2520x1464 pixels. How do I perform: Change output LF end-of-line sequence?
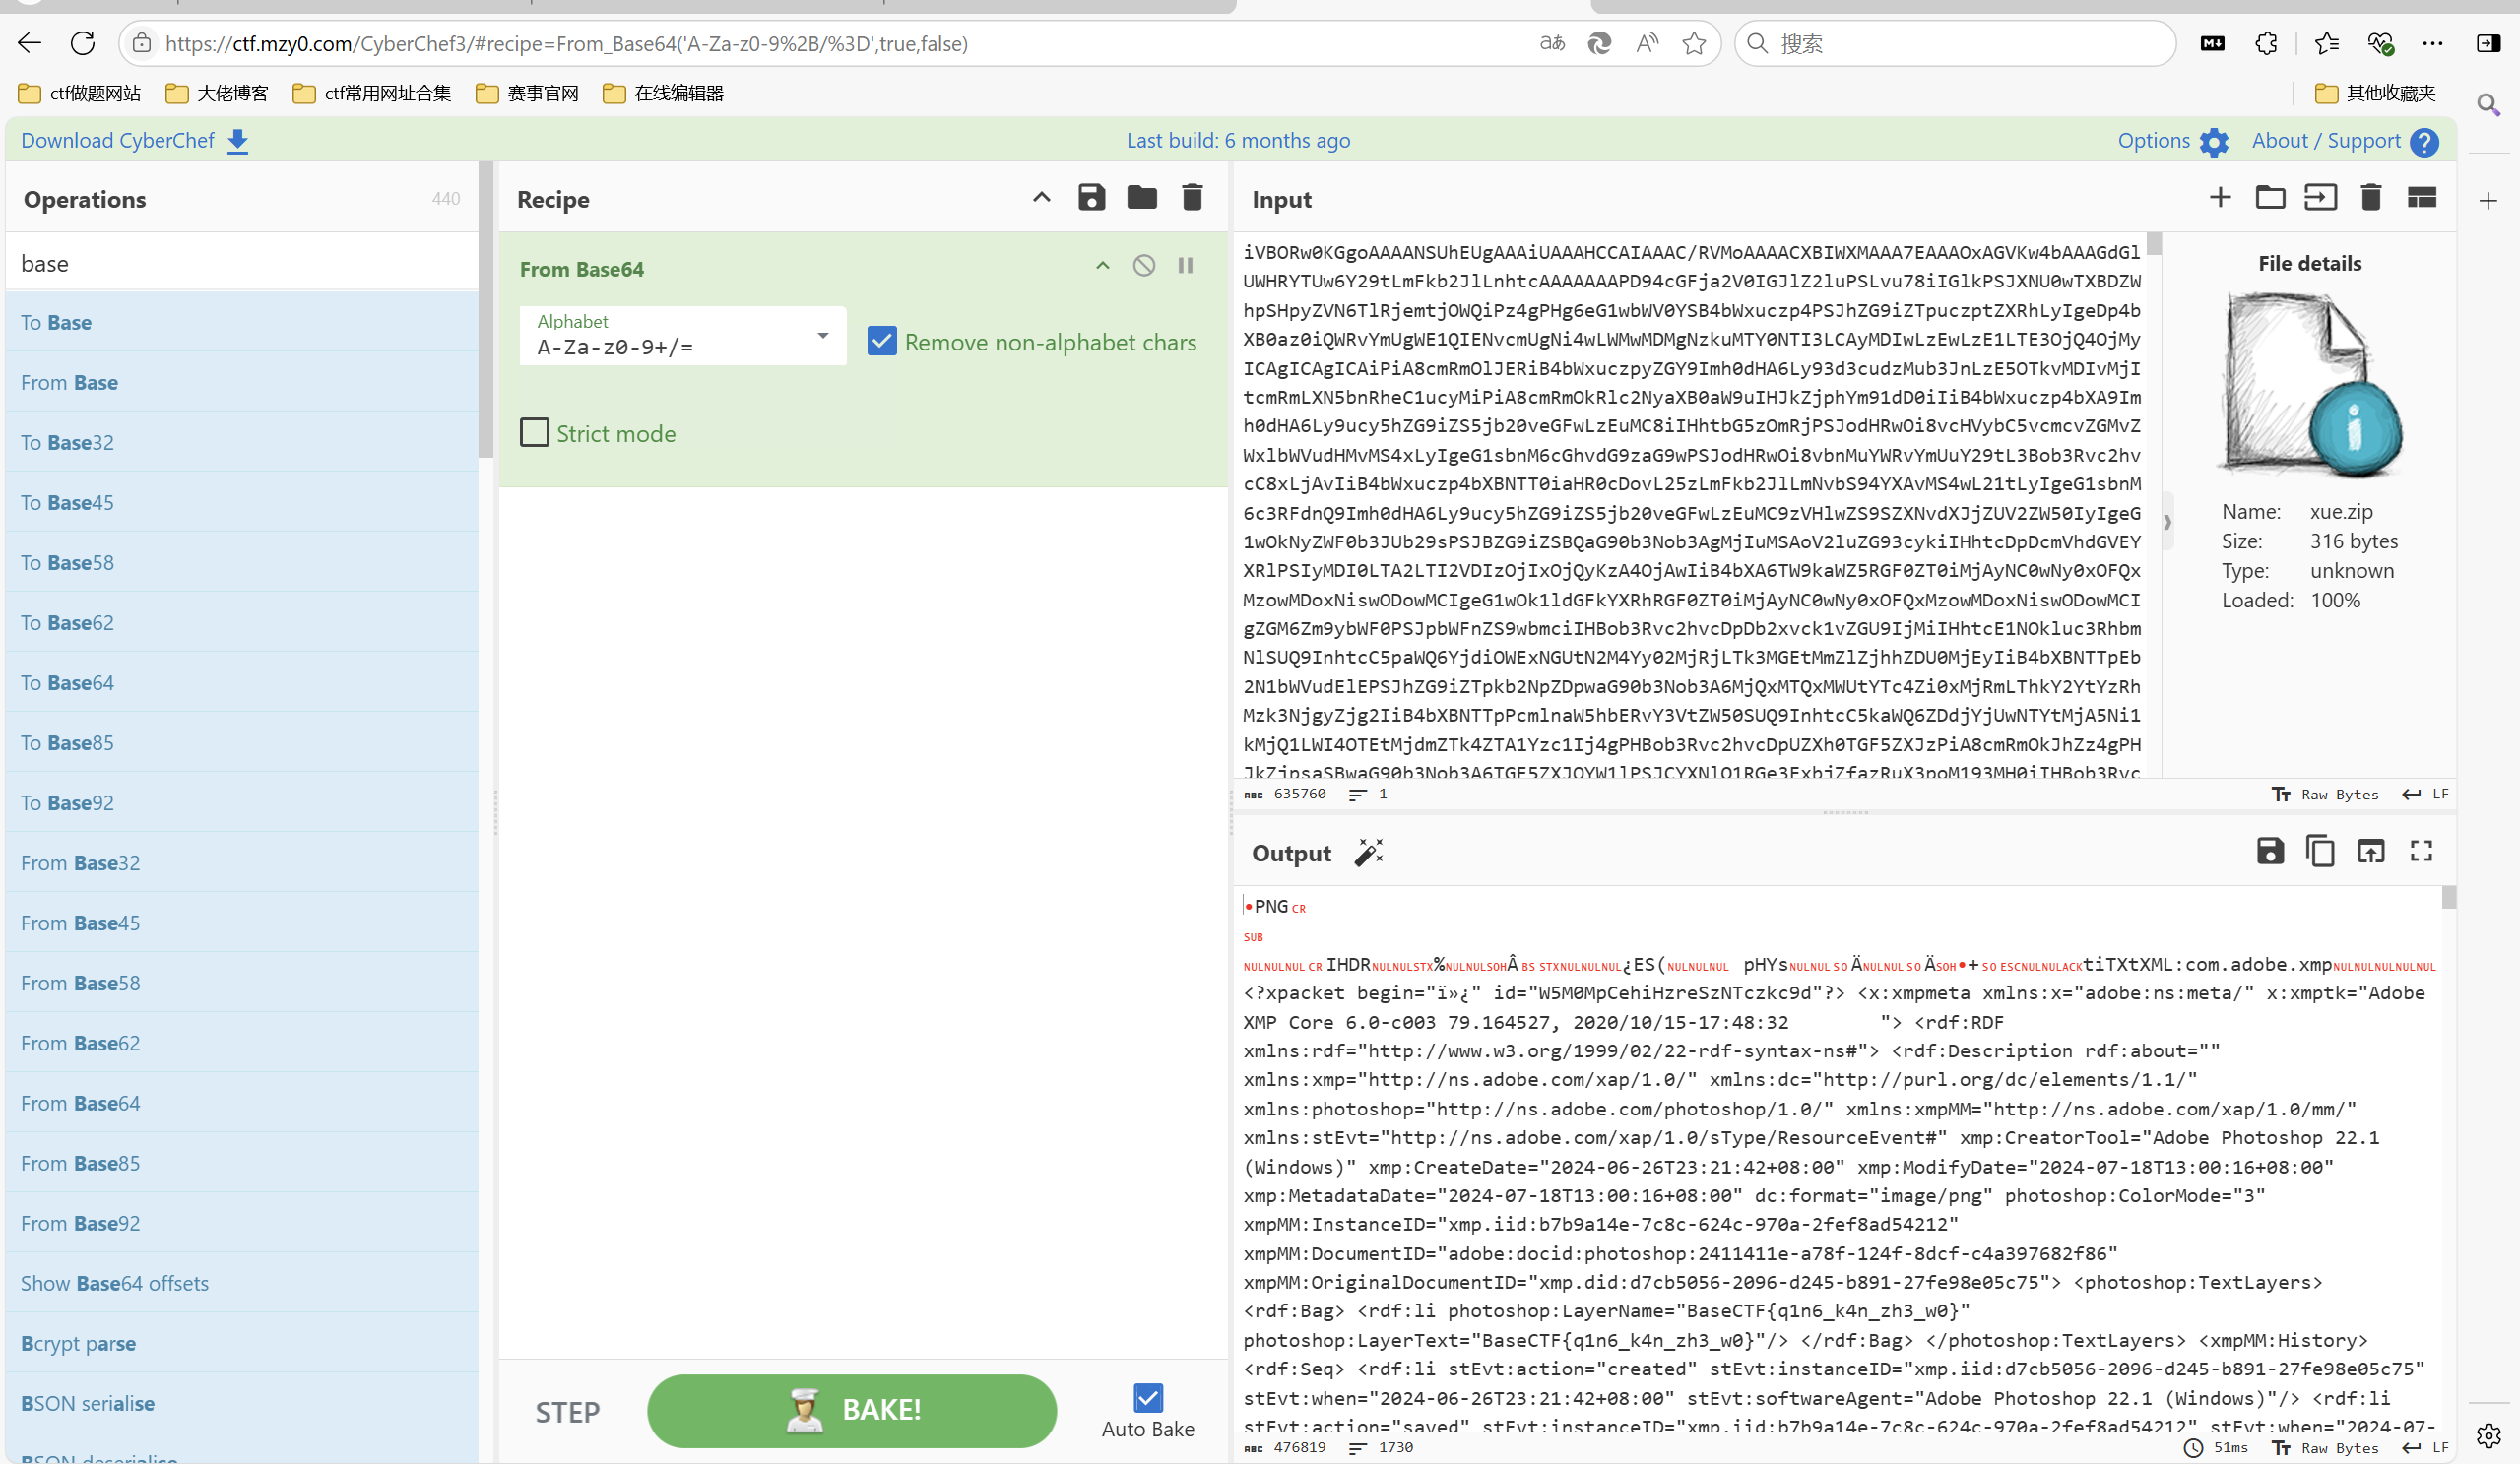(2425, 1447)
